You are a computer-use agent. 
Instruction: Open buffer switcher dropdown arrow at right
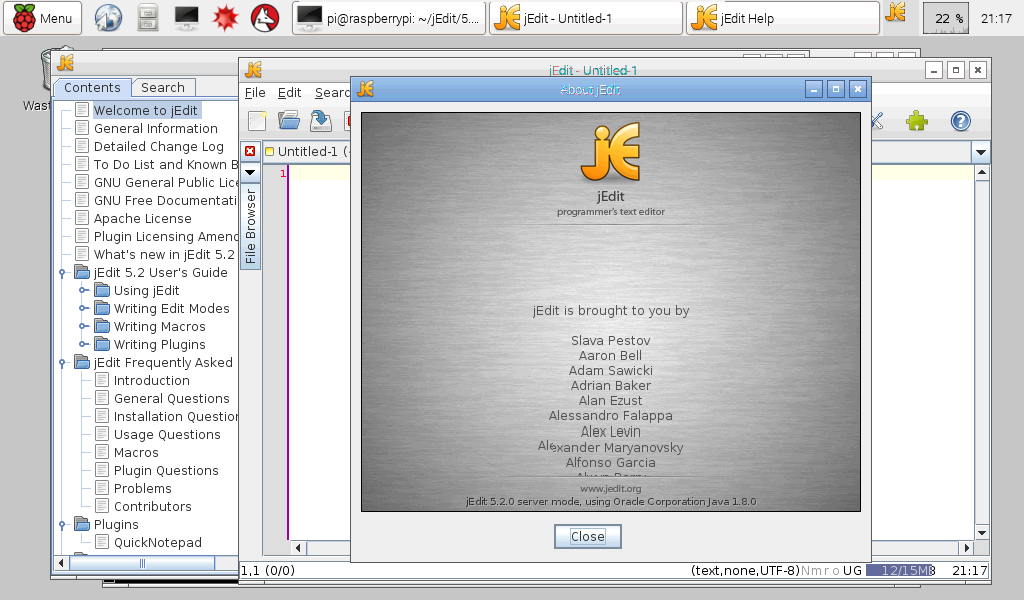[980, 152]
